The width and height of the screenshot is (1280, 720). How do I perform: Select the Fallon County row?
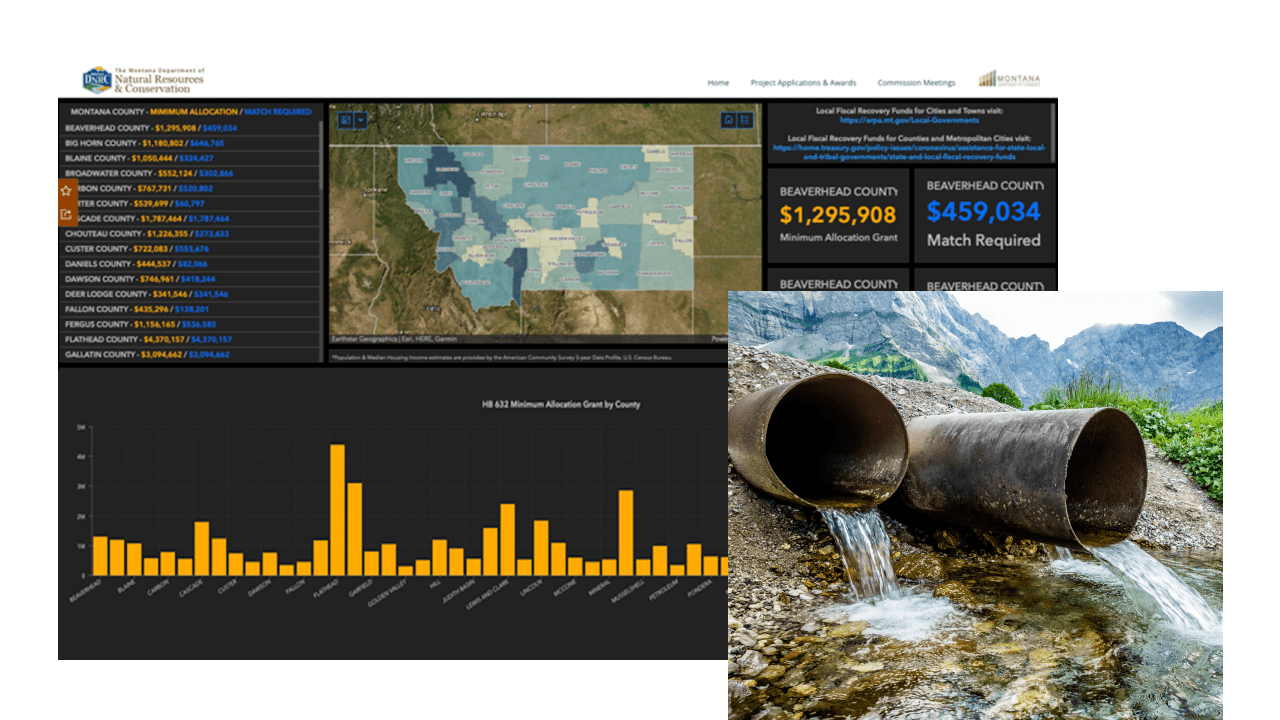190,309
